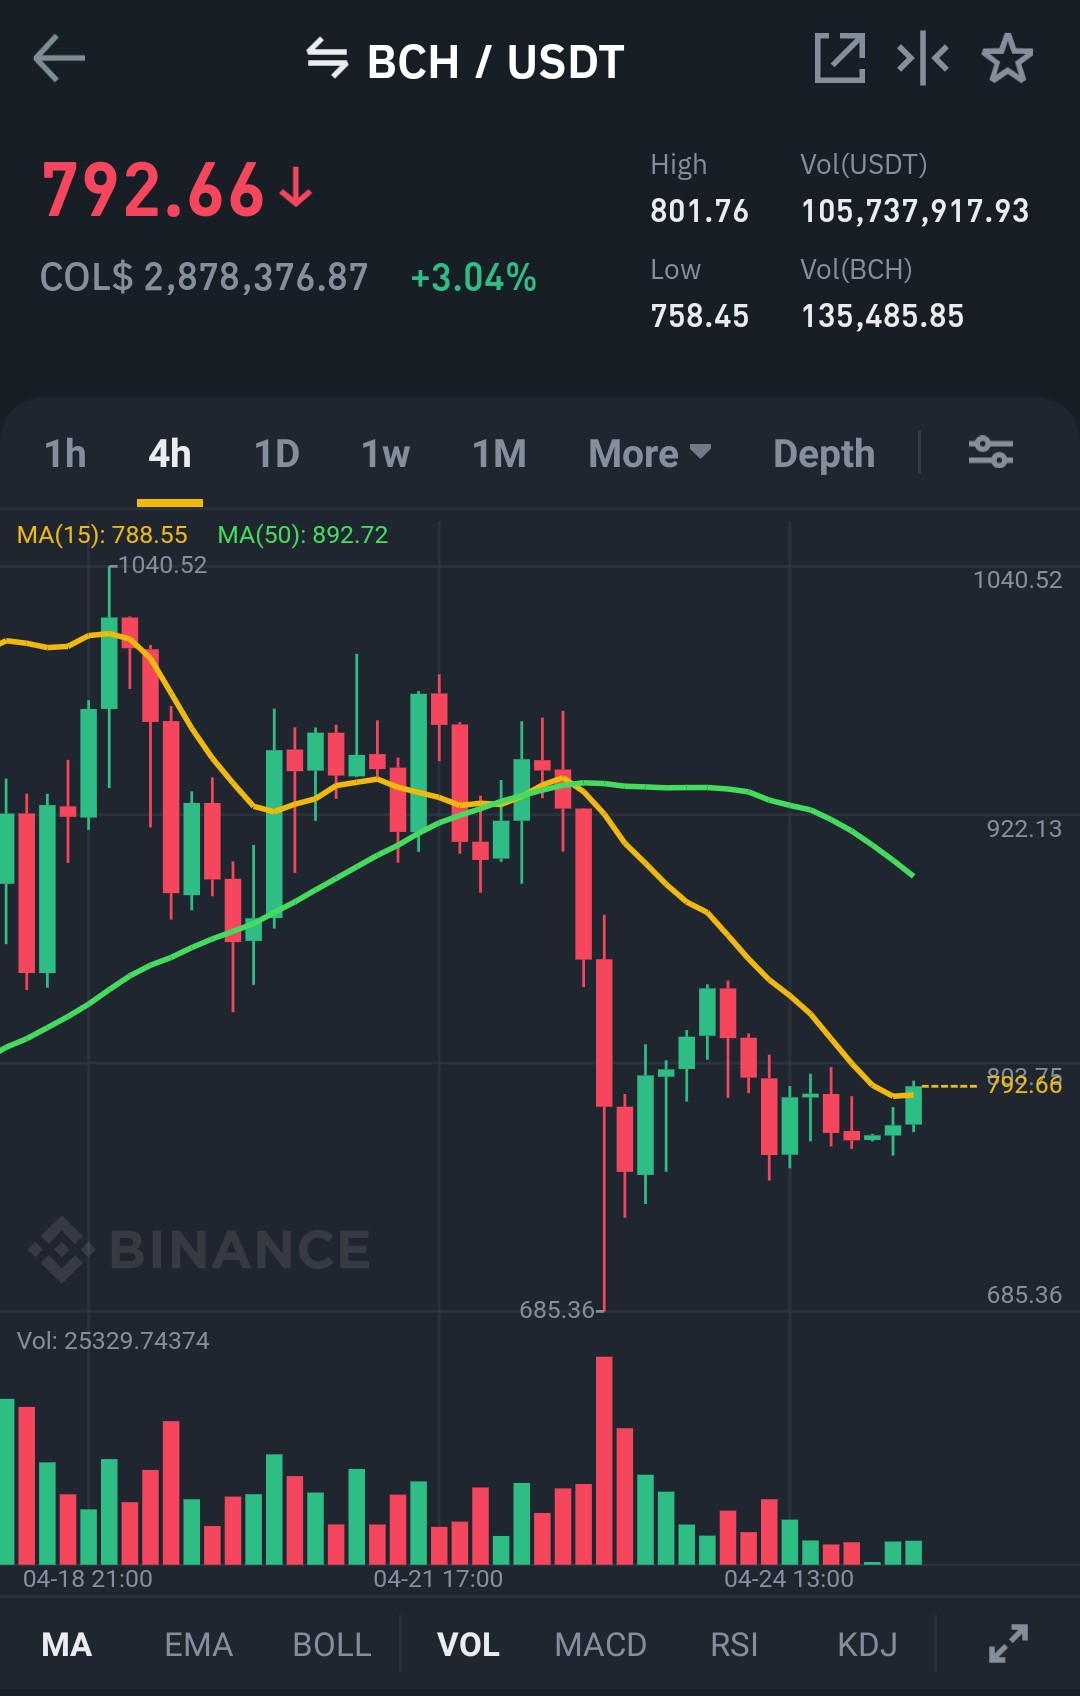Open chart settings sliders icon
Viewport: 1080px width, 1696px height.
tap(991, 452)
